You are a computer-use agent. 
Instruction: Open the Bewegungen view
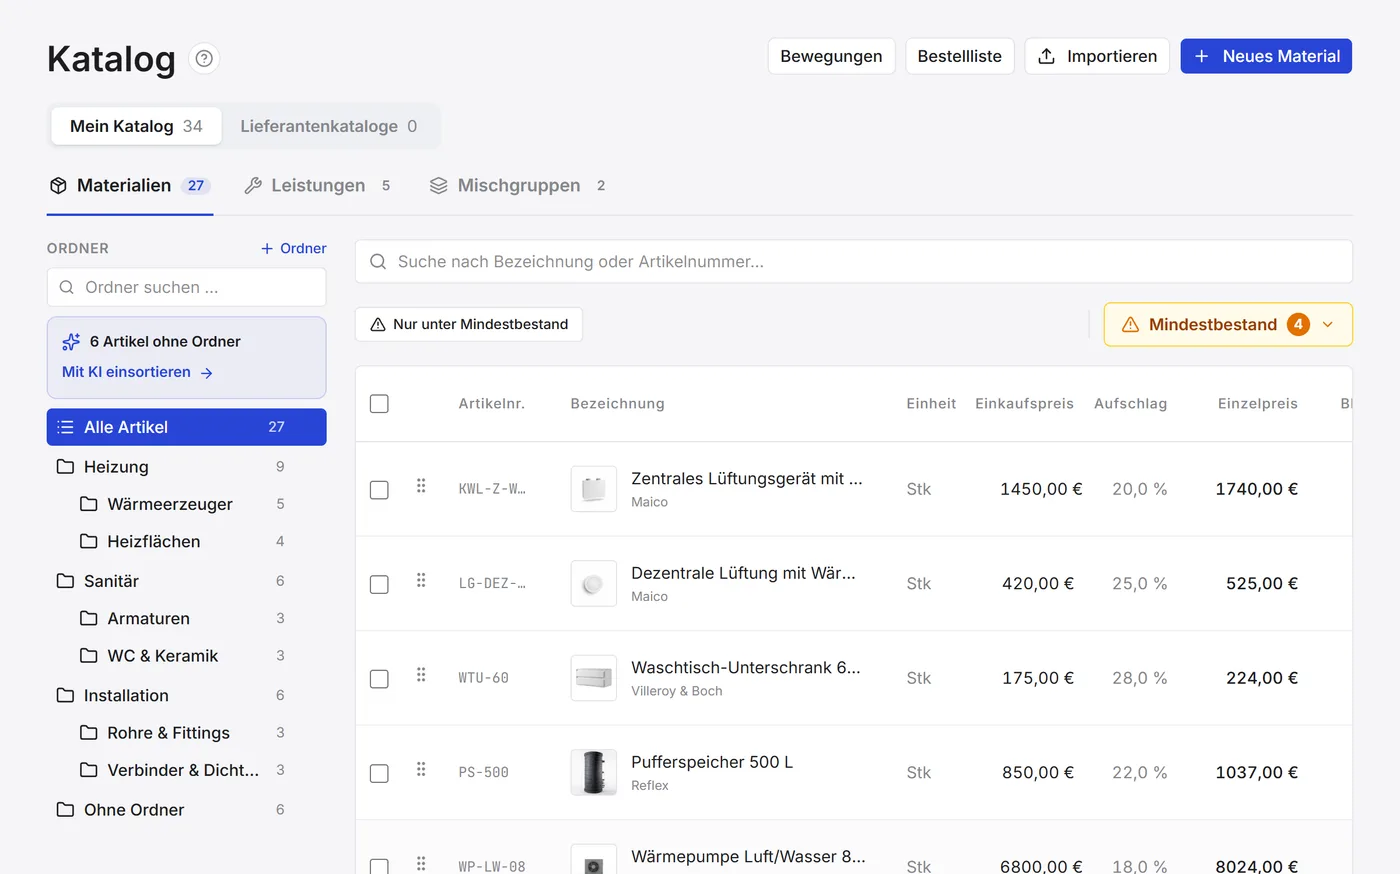click(831, 56)
